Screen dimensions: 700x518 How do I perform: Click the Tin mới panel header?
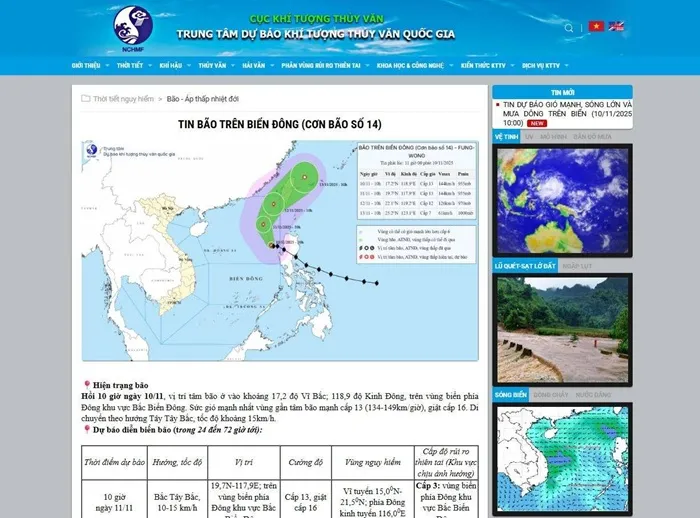(x=562, y=92)
